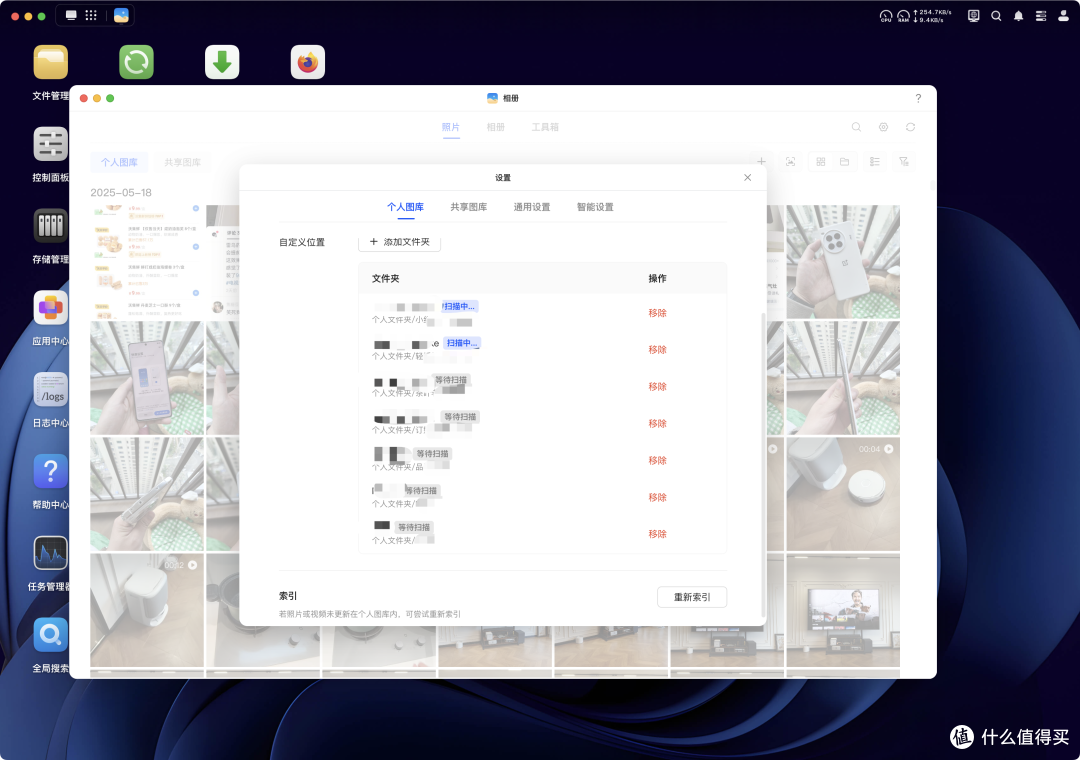
Task: Click 移除 for the 个人文件夹/小 row
Action: pyautogui.click(x=657, y=313)
